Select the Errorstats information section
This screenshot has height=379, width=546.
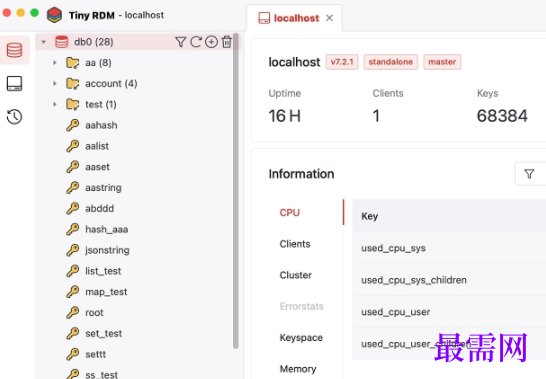click(x=302, y=306)
